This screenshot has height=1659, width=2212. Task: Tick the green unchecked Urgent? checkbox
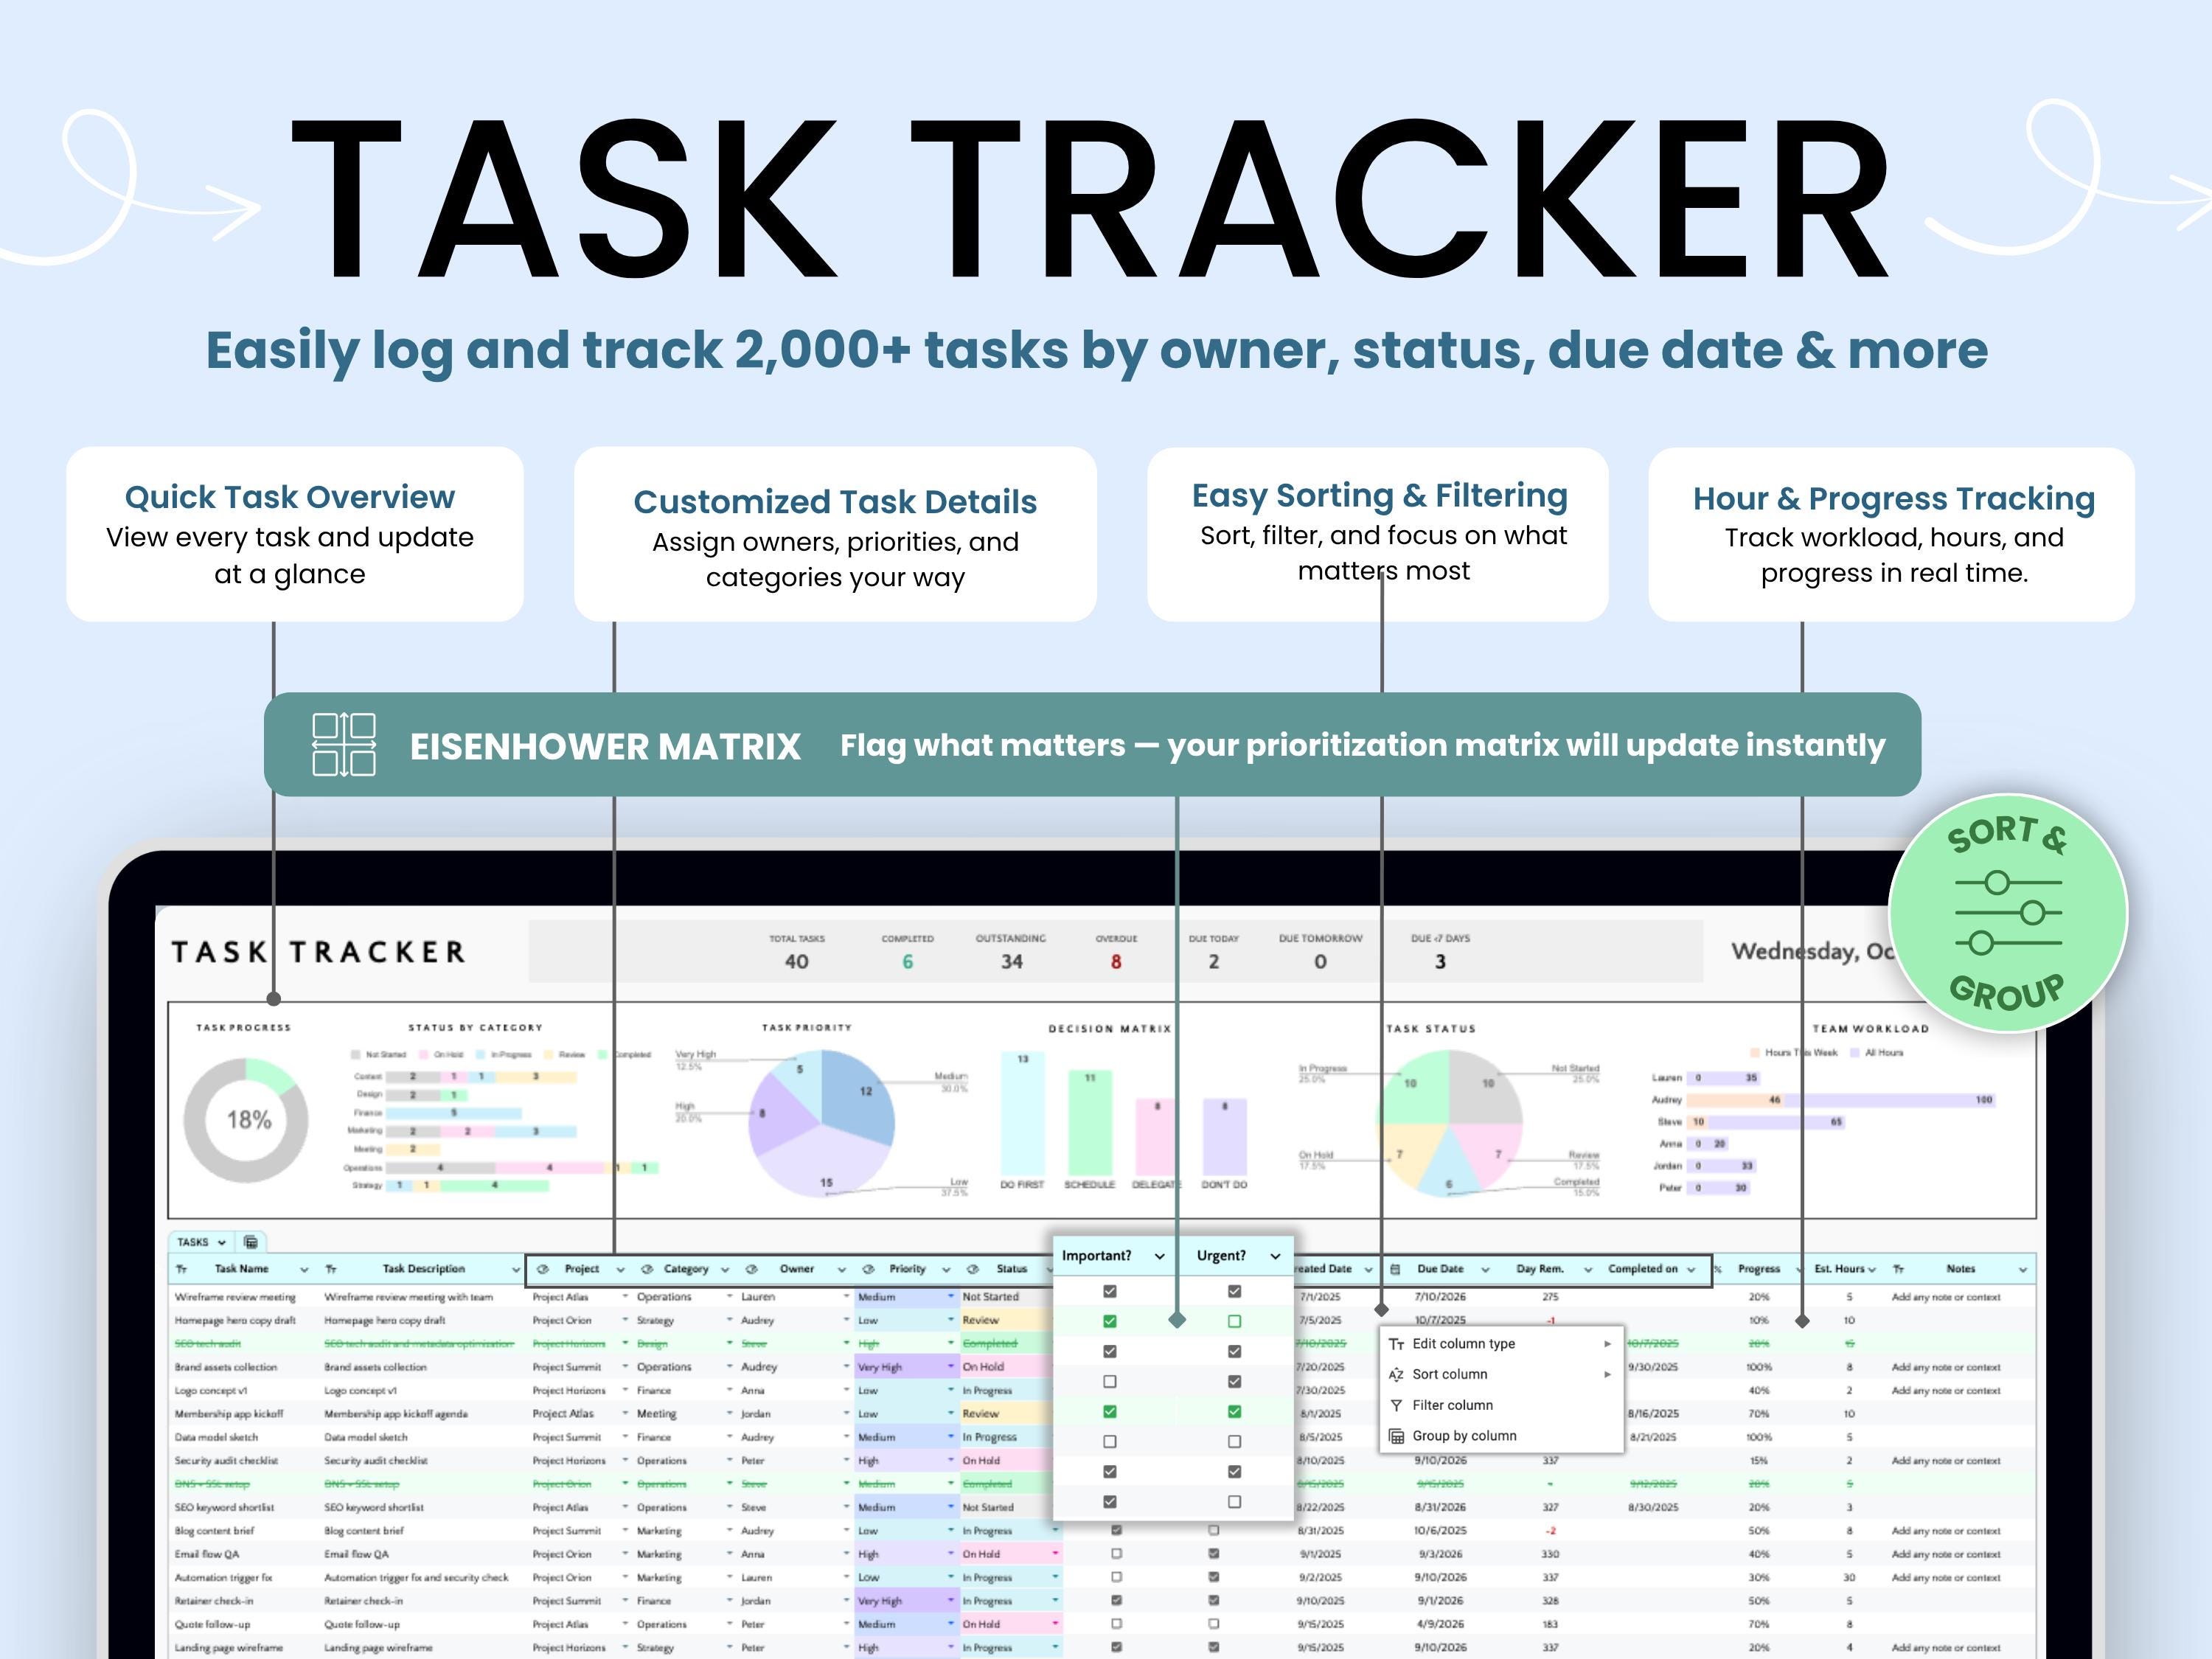[x=1234, y=1321]
